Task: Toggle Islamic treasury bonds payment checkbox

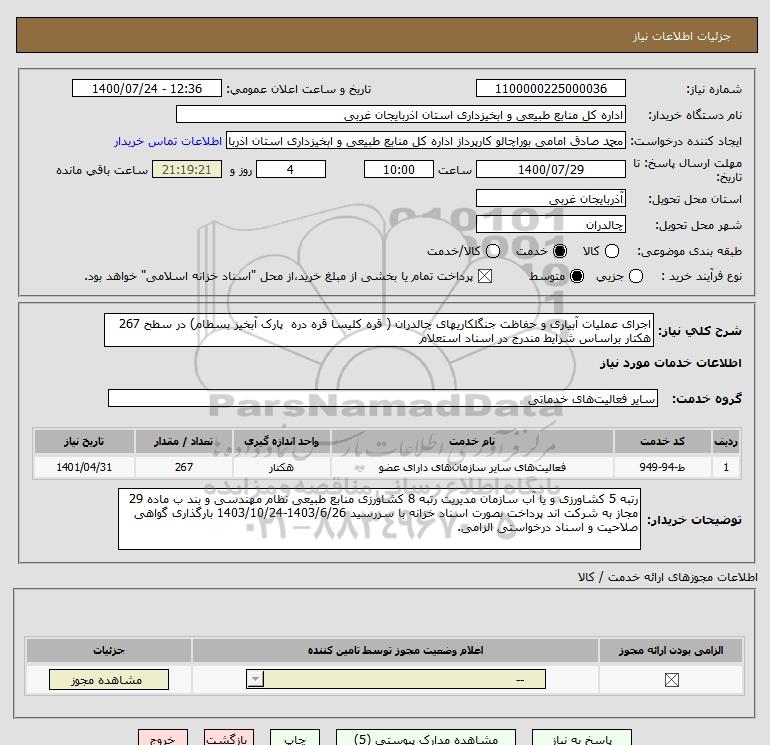Action: (485, 276)
